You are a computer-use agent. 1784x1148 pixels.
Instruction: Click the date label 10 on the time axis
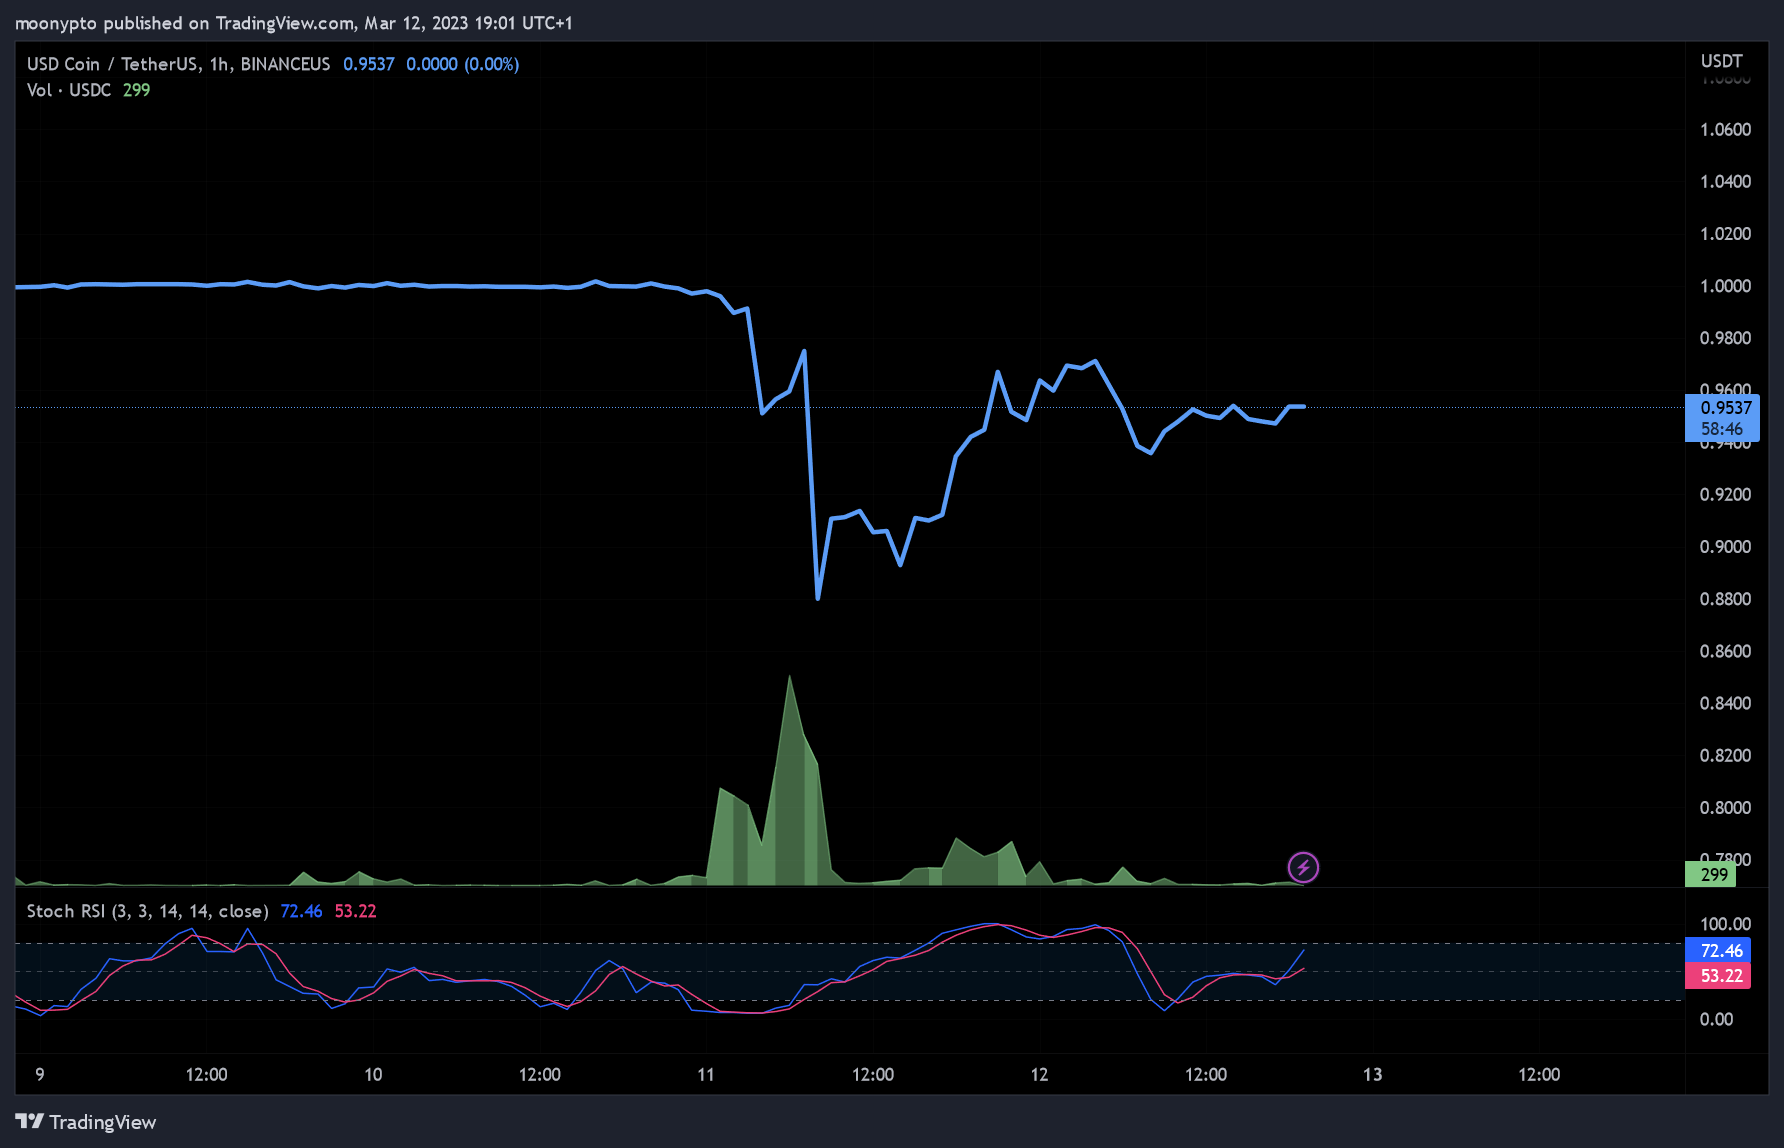pyautogui.click(x=373, y=1075)
